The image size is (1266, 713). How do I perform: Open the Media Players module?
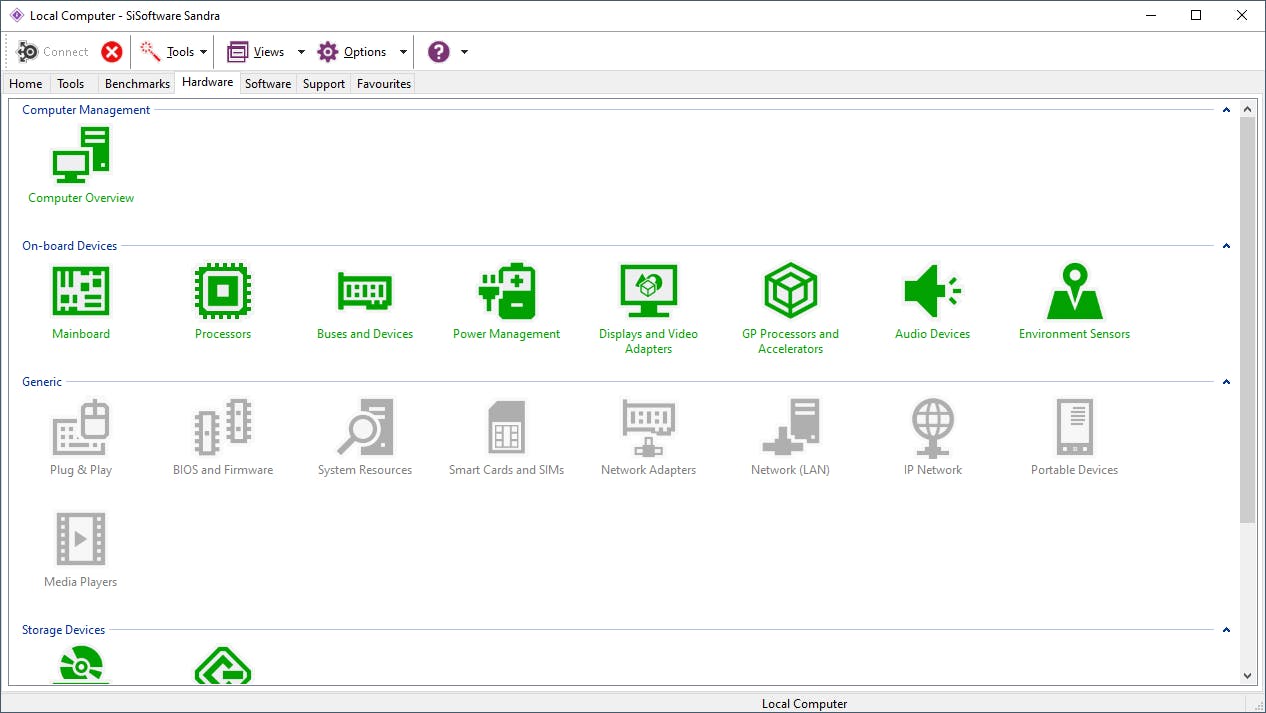click(80, 538)
